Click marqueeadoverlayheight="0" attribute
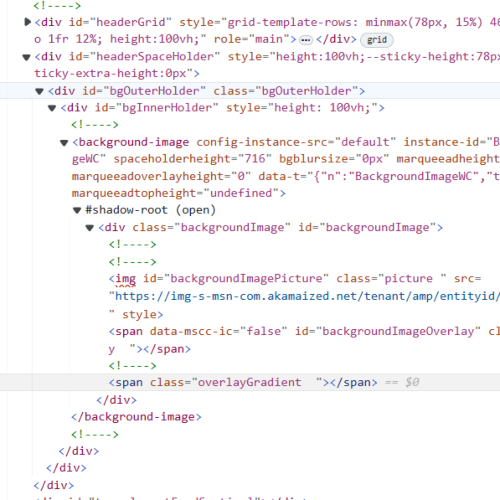500x500 pixels. click(x=161, y=176)
